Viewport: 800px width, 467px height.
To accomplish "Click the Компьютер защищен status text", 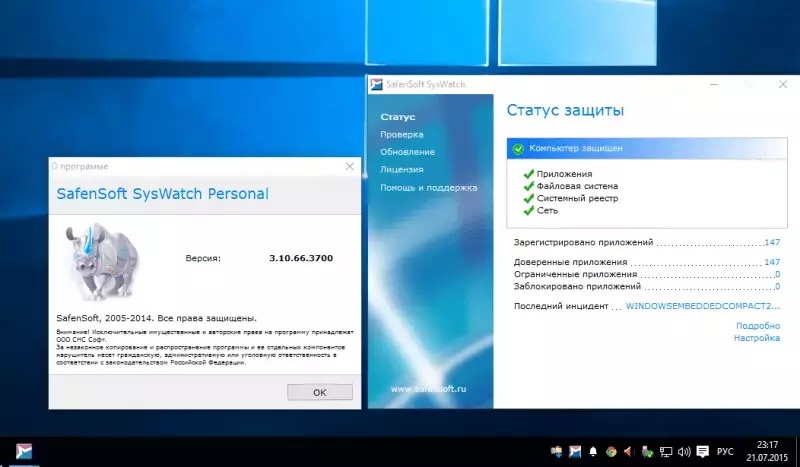I will [x=576, y=148].
